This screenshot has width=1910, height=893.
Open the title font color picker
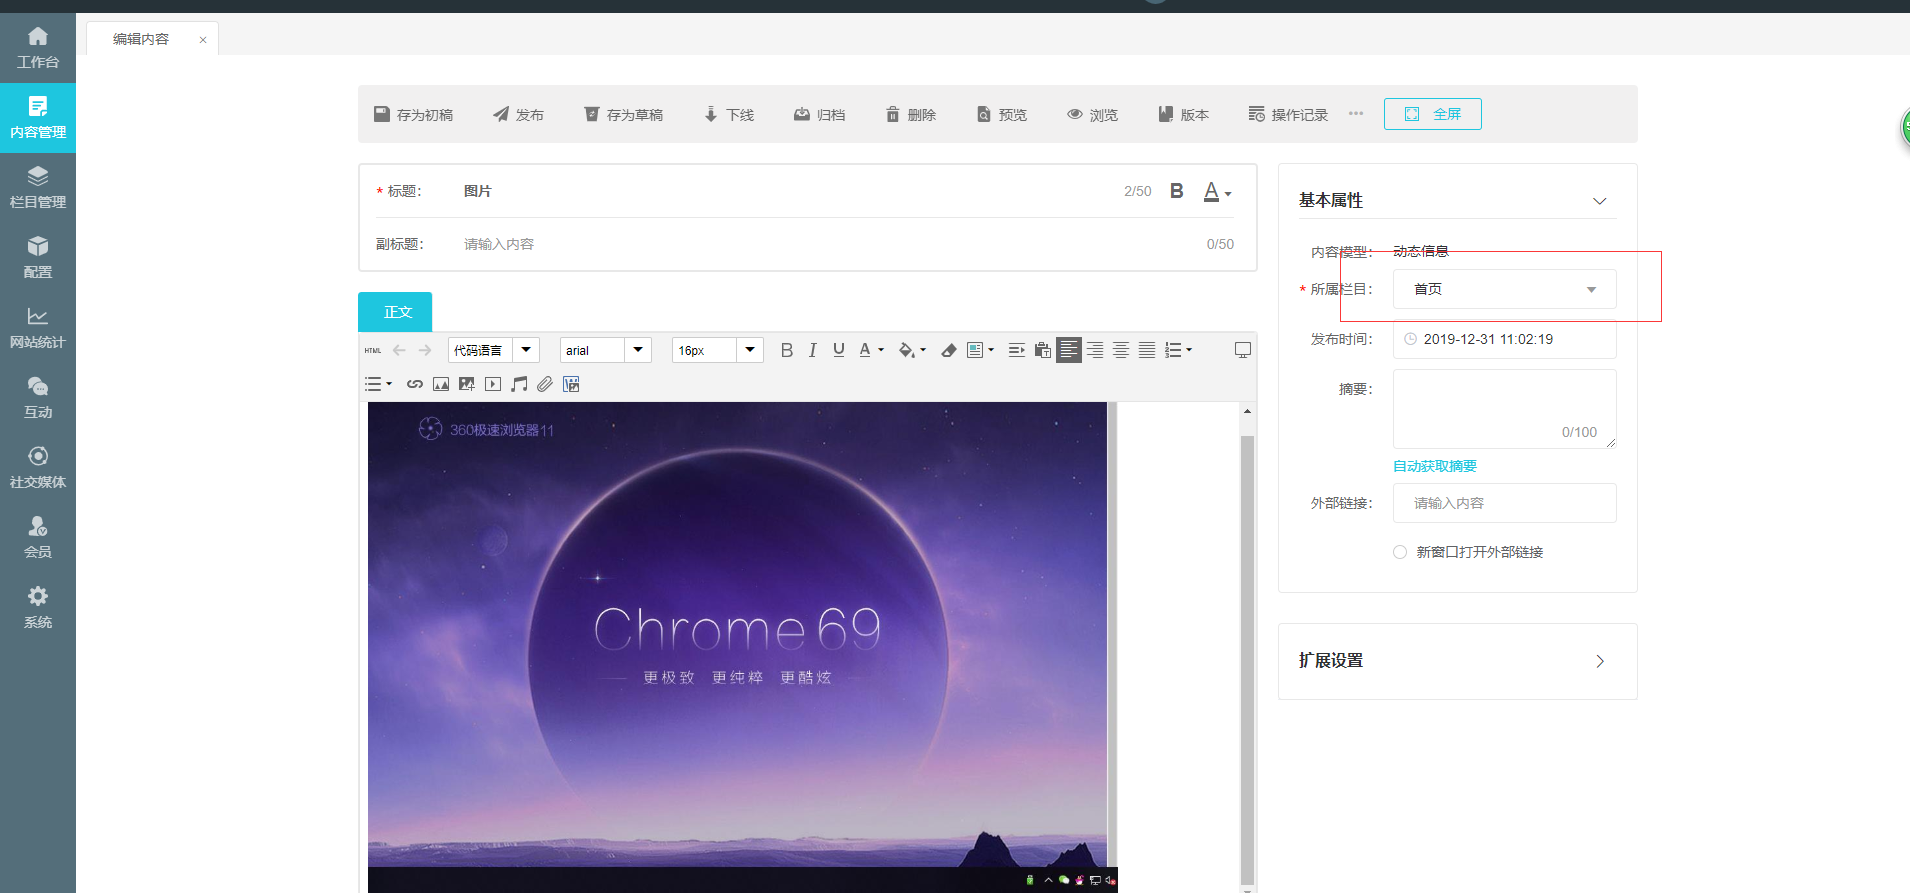click(x=1216, y=192)
